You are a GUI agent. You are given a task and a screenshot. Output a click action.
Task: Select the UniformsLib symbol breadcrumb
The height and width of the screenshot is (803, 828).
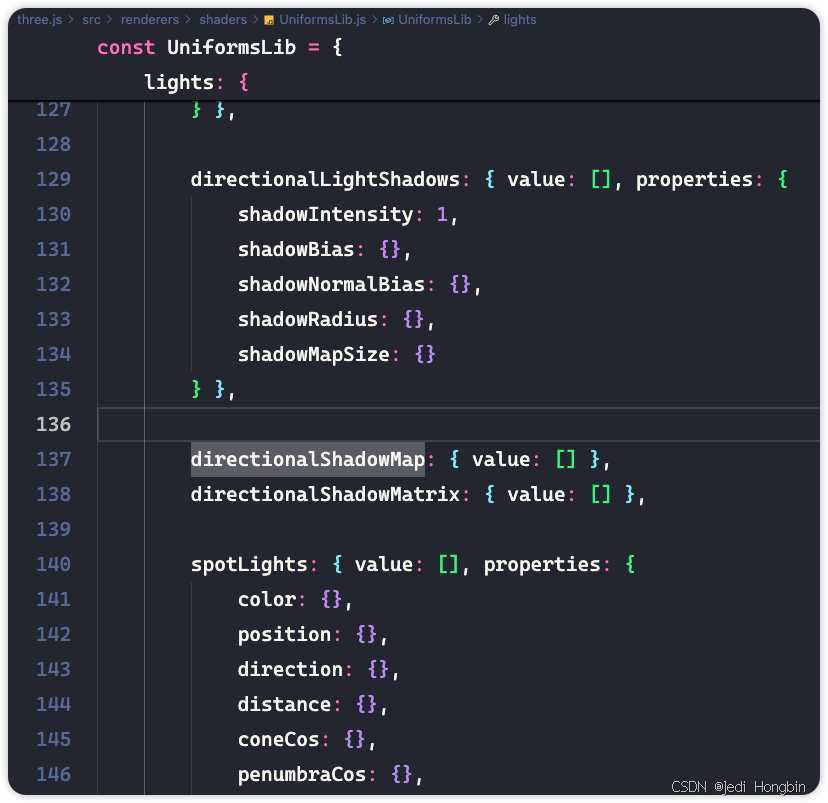click(435, 20)
